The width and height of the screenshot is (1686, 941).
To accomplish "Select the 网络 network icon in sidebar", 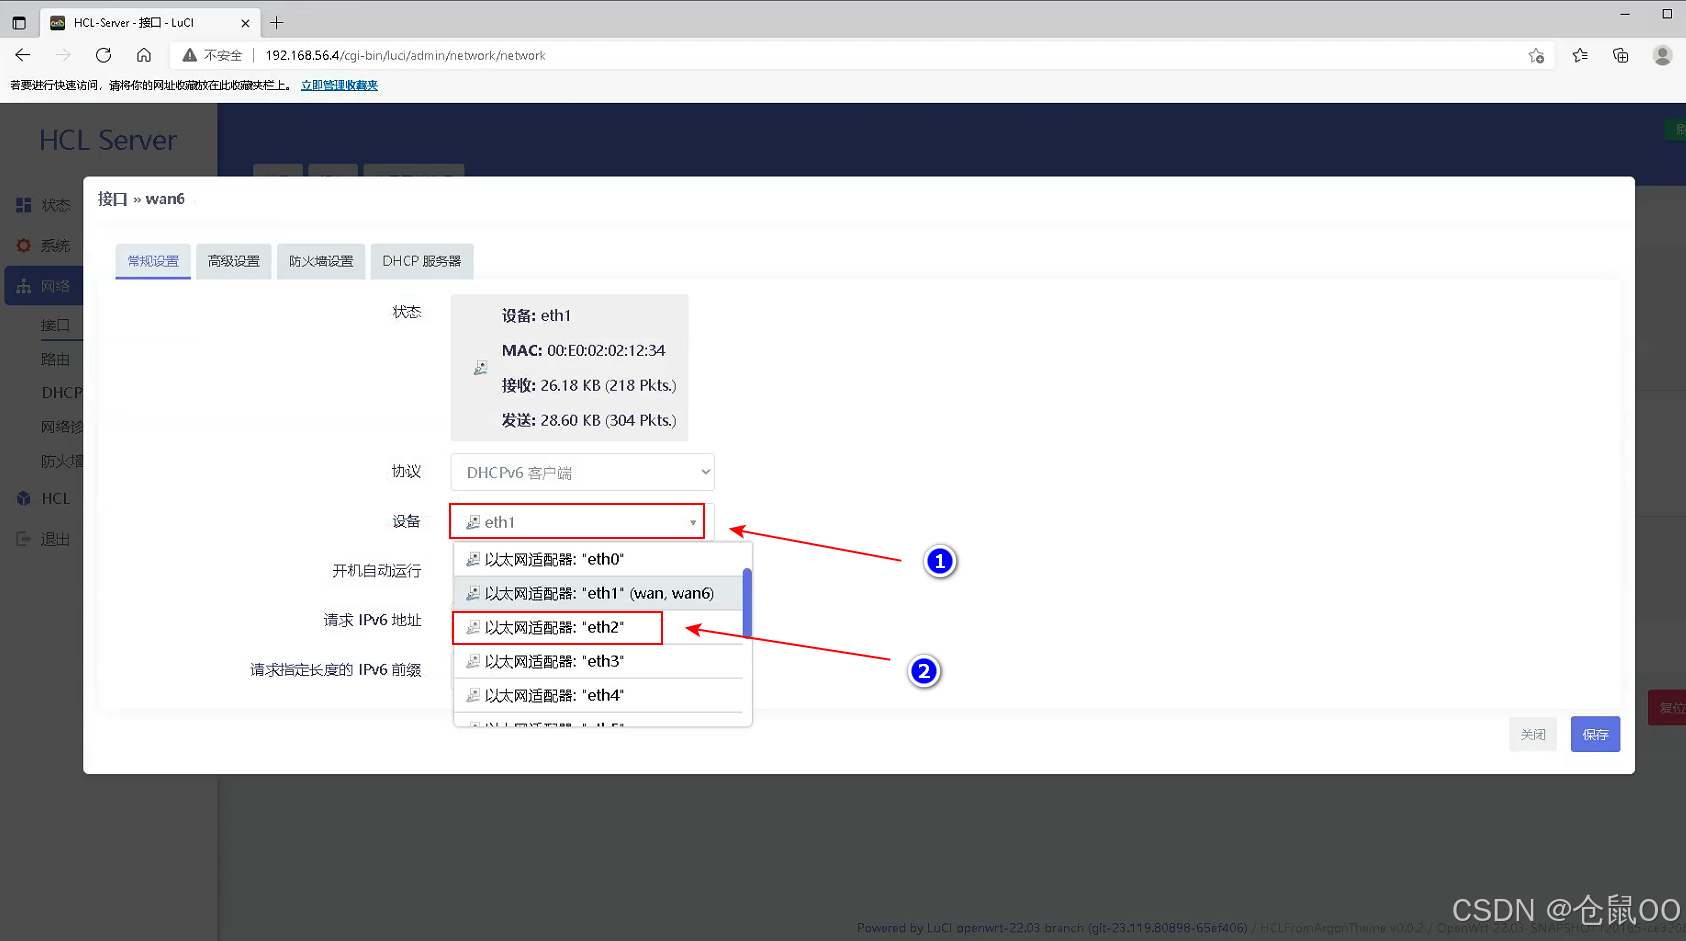I will click(23, 285).
